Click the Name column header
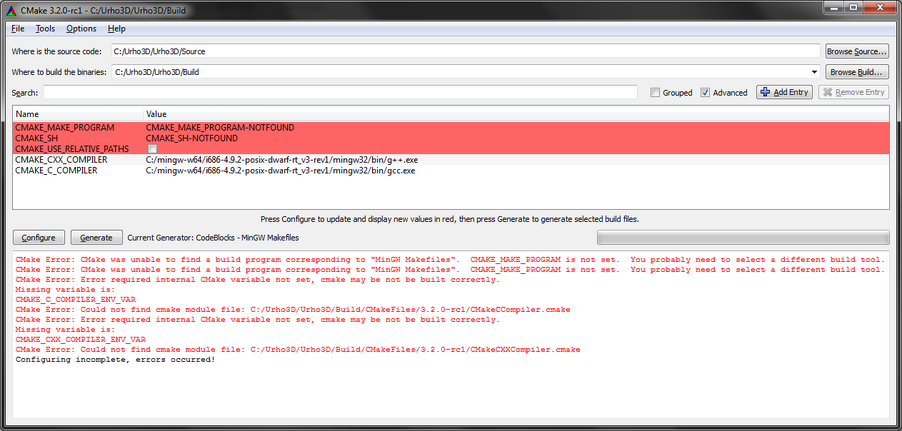 click(78, 114)
